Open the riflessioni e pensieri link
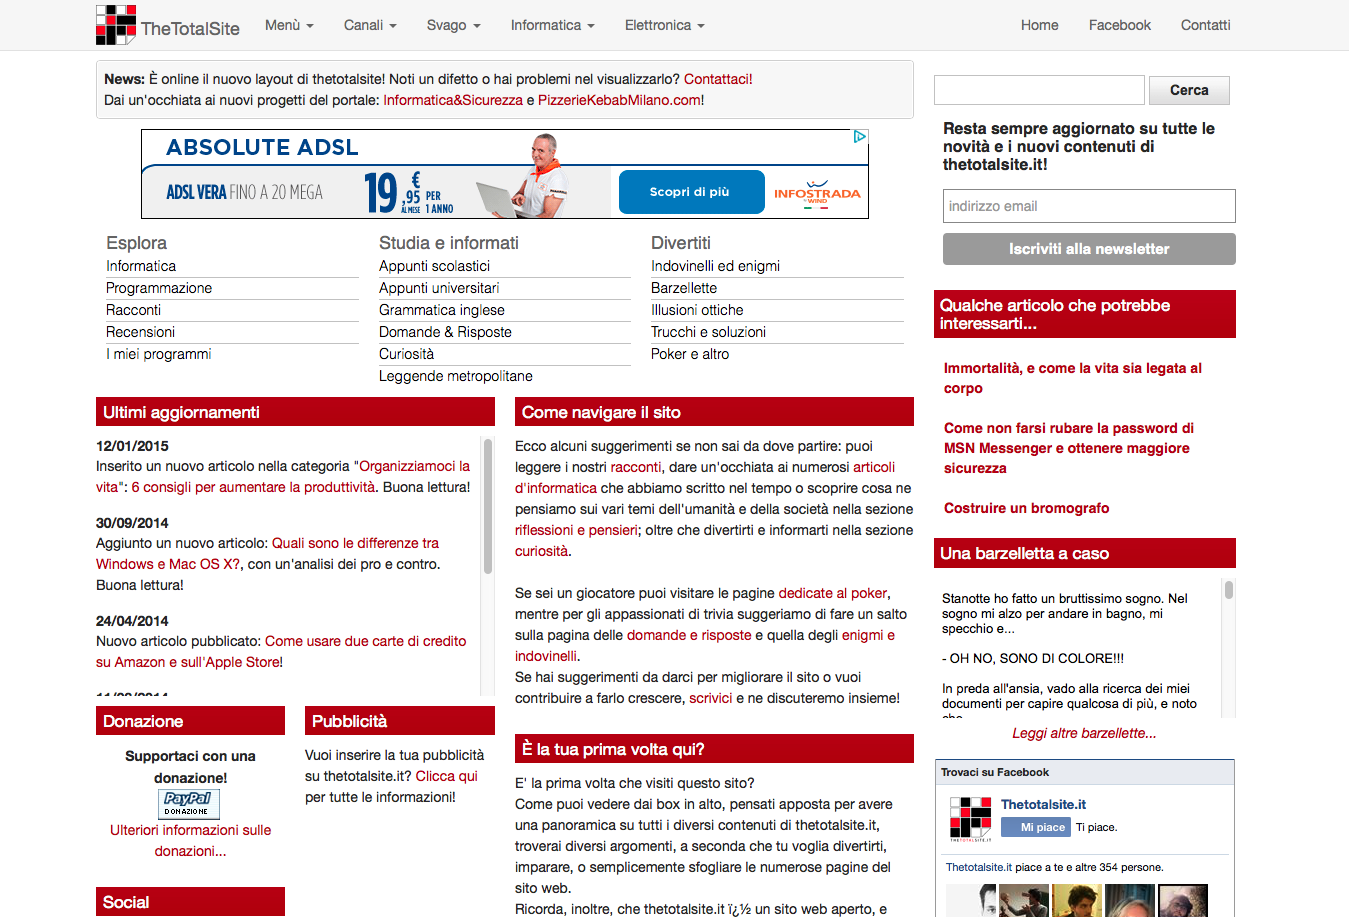 coord(576,530)
